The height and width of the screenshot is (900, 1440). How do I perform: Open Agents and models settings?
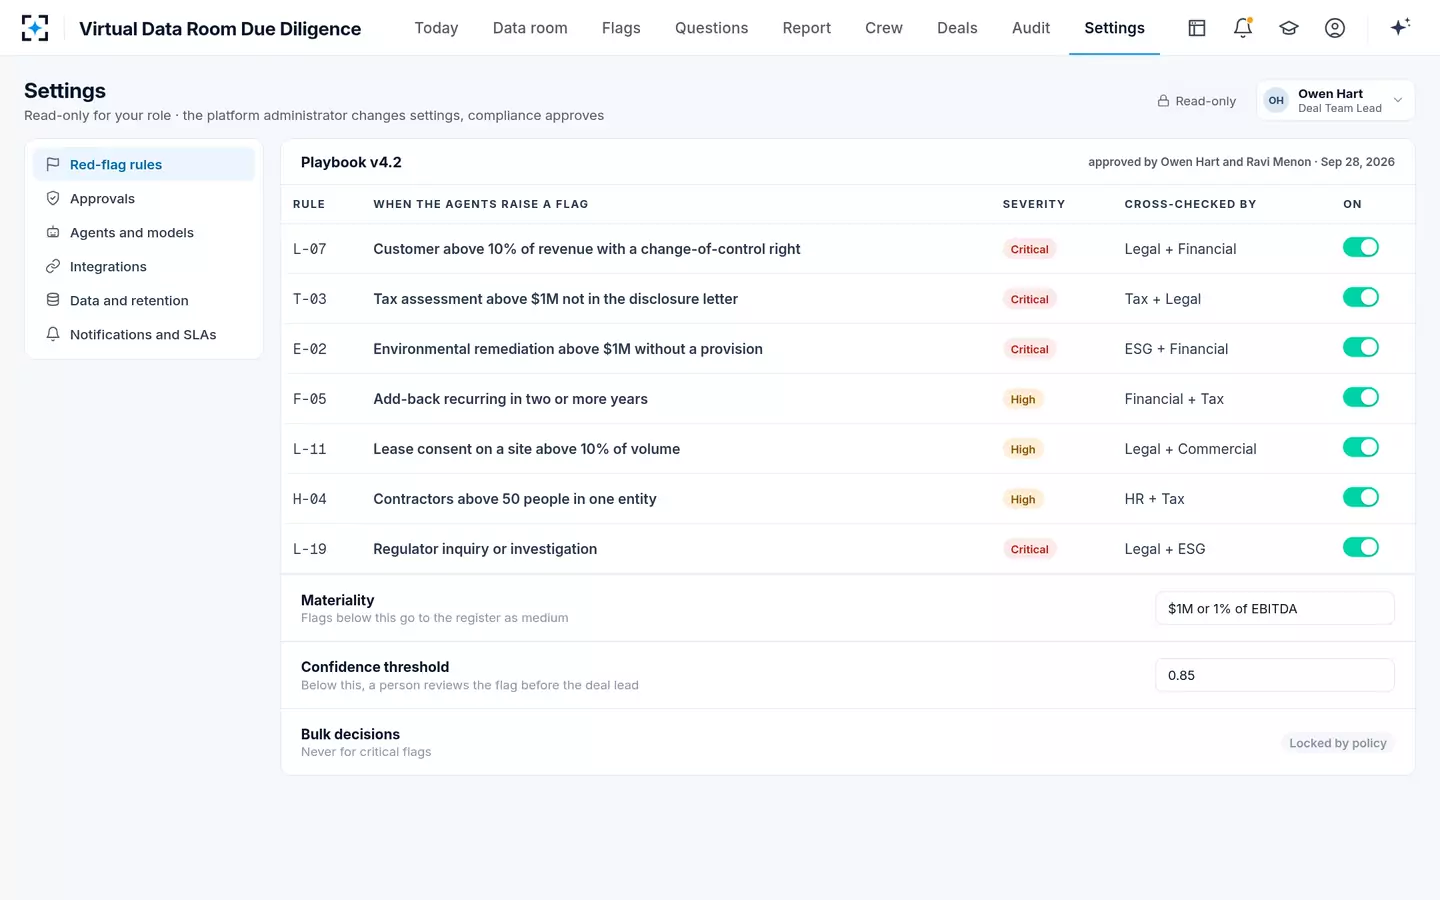pos(144,232)
